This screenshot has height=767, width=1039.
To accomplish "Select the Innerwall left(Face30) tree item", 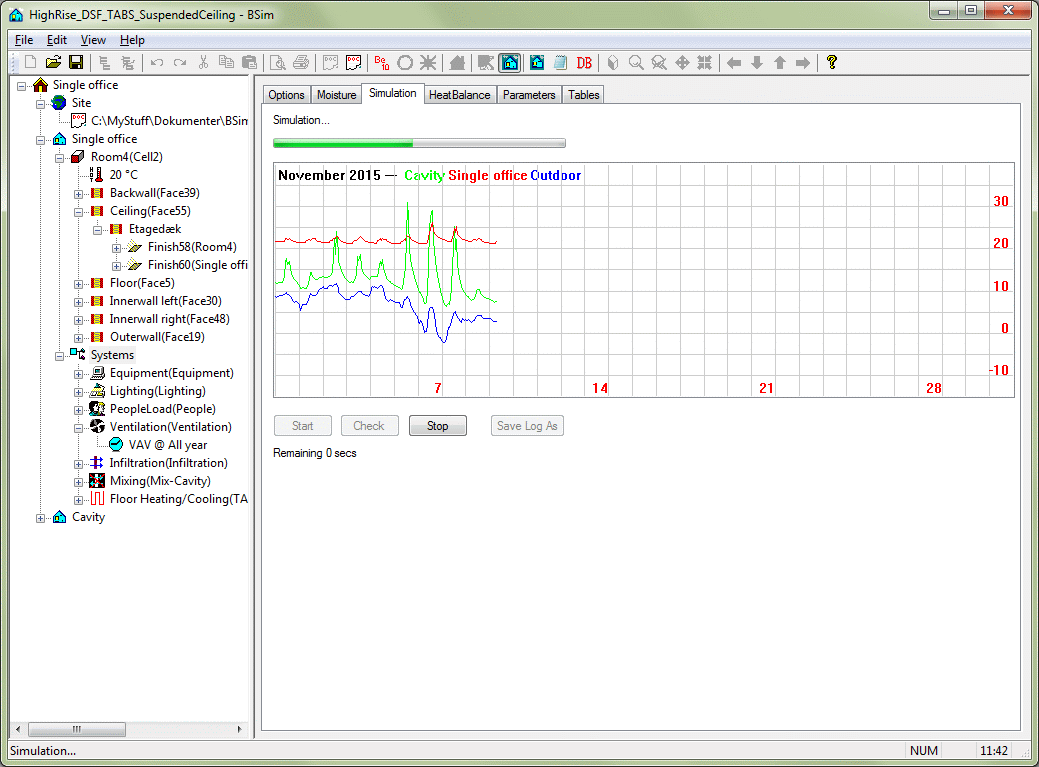I will (166, 301).
